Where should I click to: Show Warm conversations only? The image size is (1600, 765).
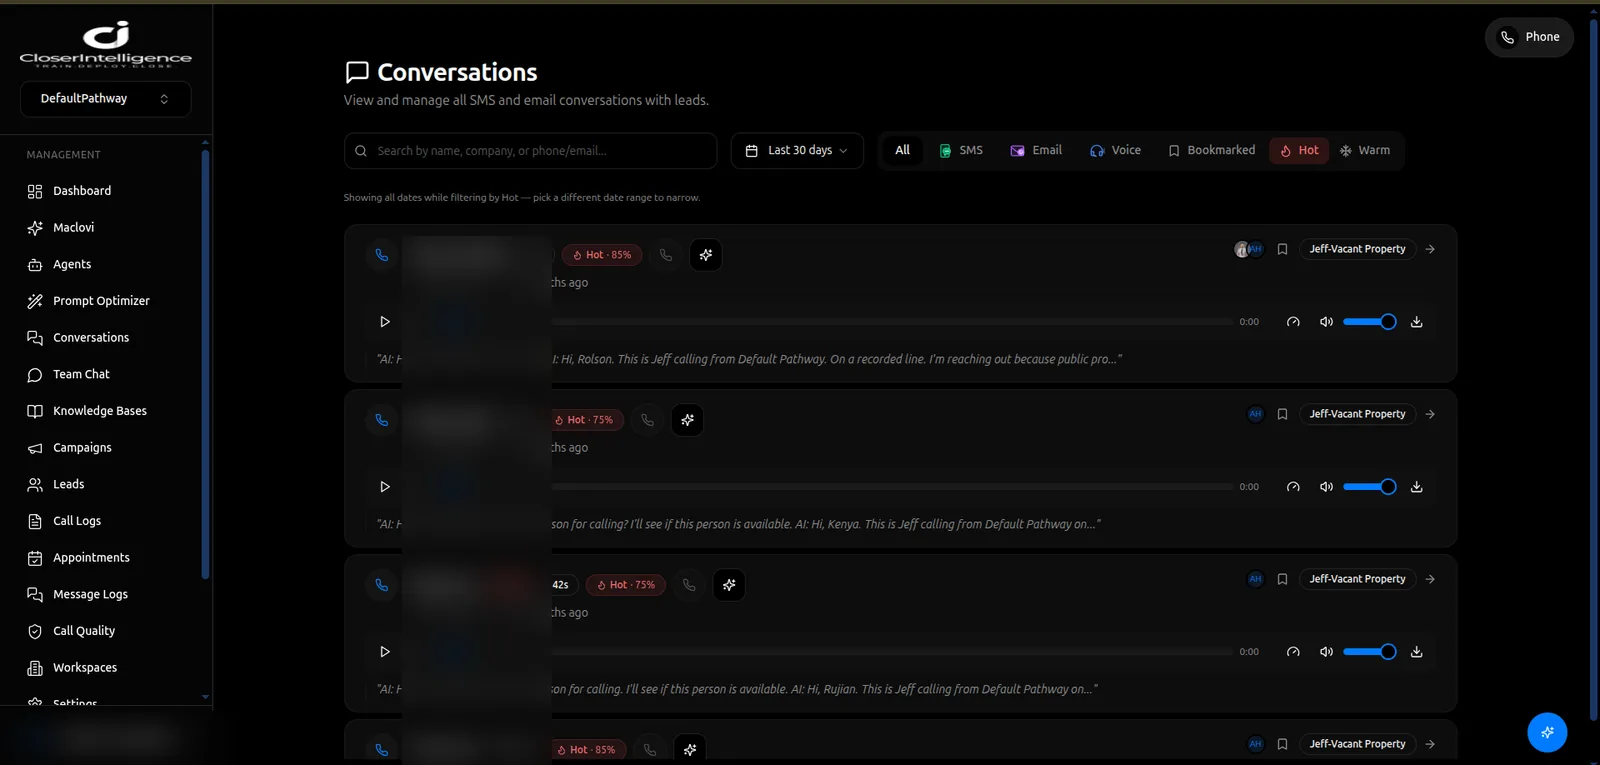pos(1365,151)
